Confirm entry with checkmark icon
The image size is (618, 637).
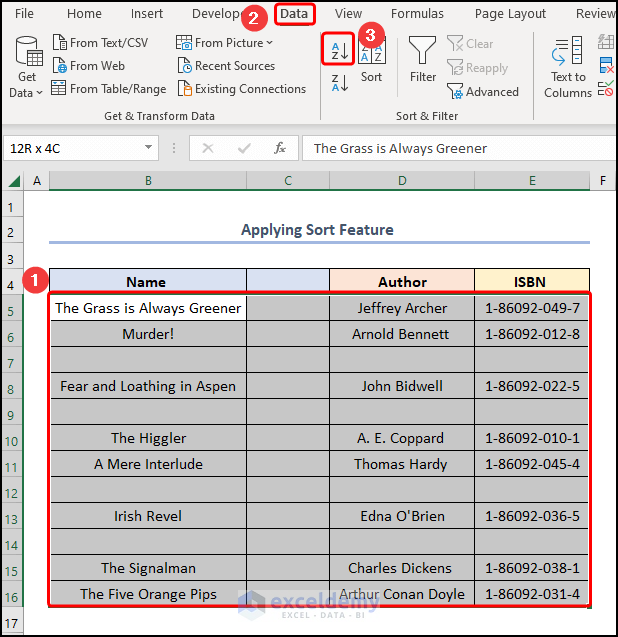click(x=244, y=148)
